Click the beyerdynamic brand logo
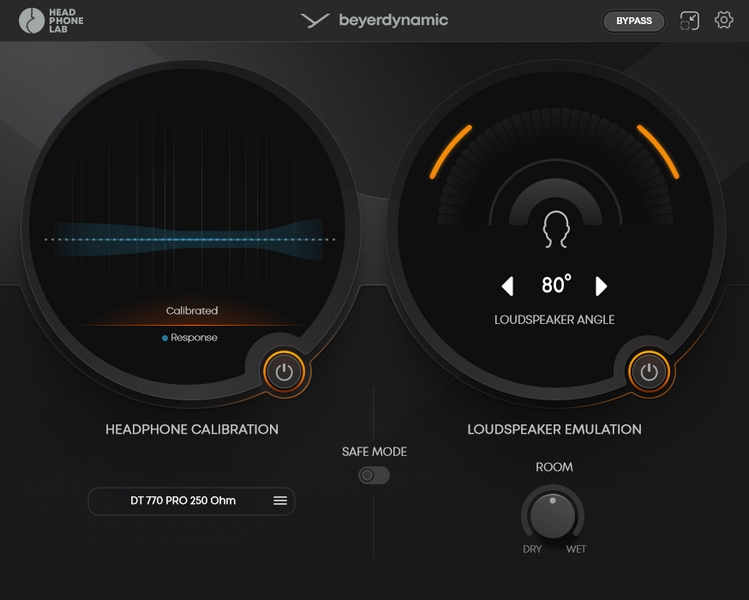The image size is (749, 600). (x=374, y=21)
